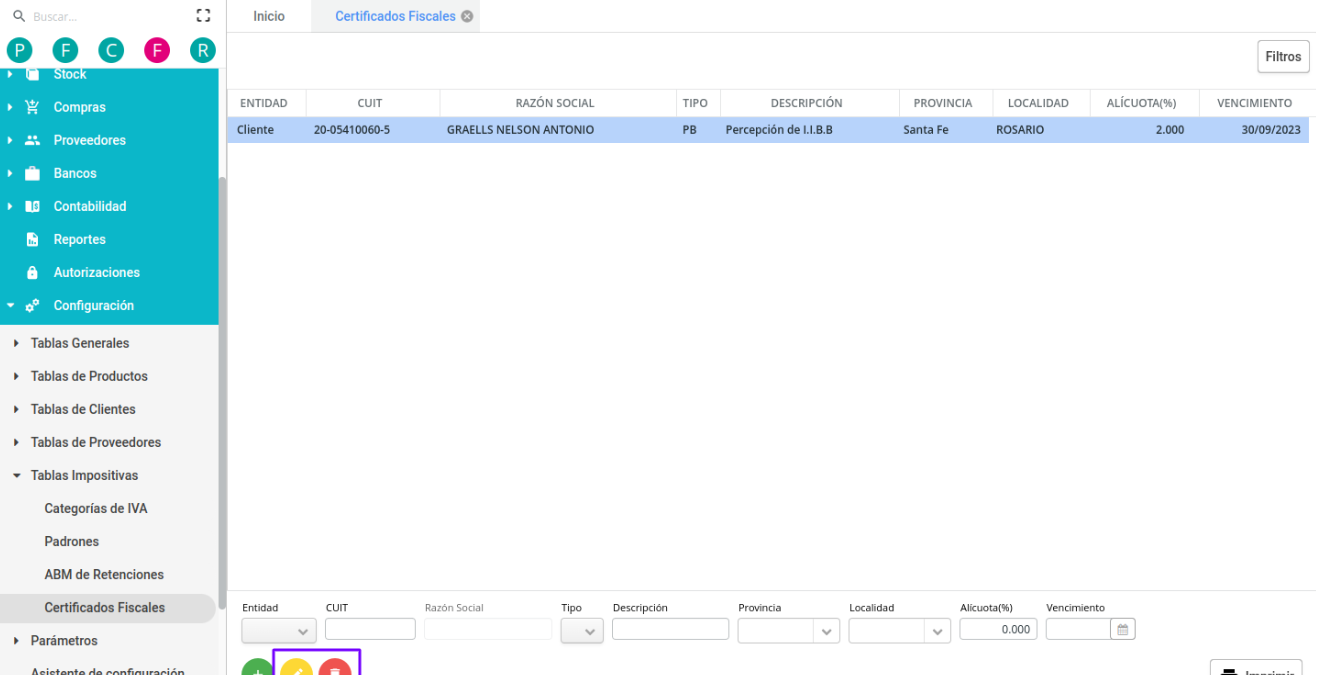Expand the Parámetros tree node
This screenshot has height=675, width=1319.
click(x=16, y=640)
